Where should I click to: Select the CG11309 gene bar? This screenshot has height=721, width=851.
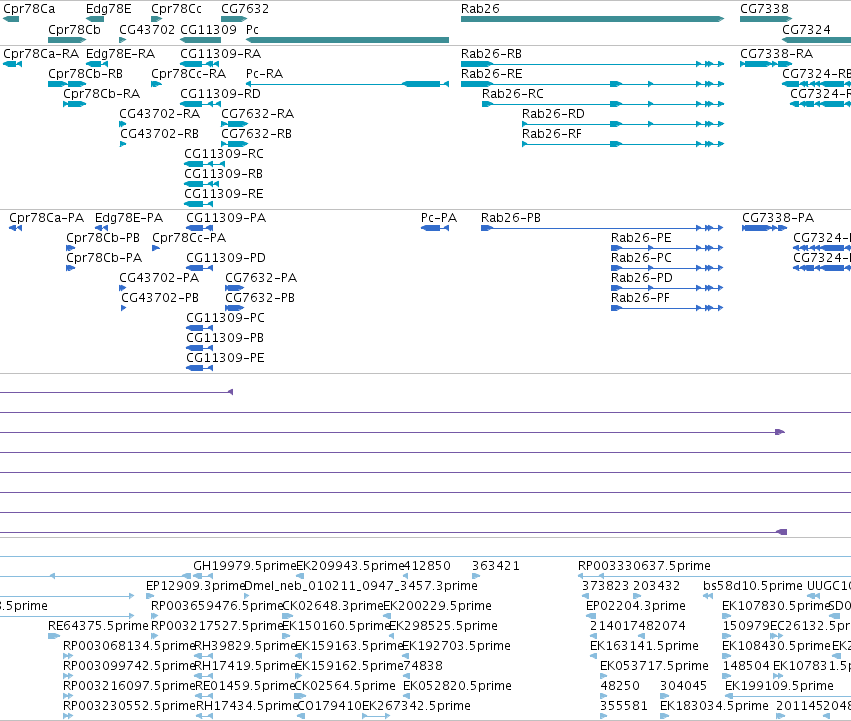[200, 40]
